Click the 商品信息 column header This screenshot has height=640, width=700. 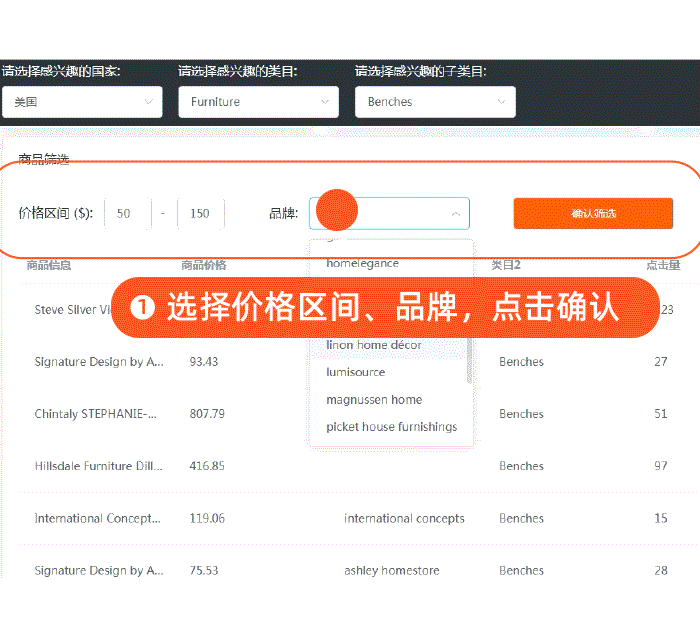pos(49,265)
